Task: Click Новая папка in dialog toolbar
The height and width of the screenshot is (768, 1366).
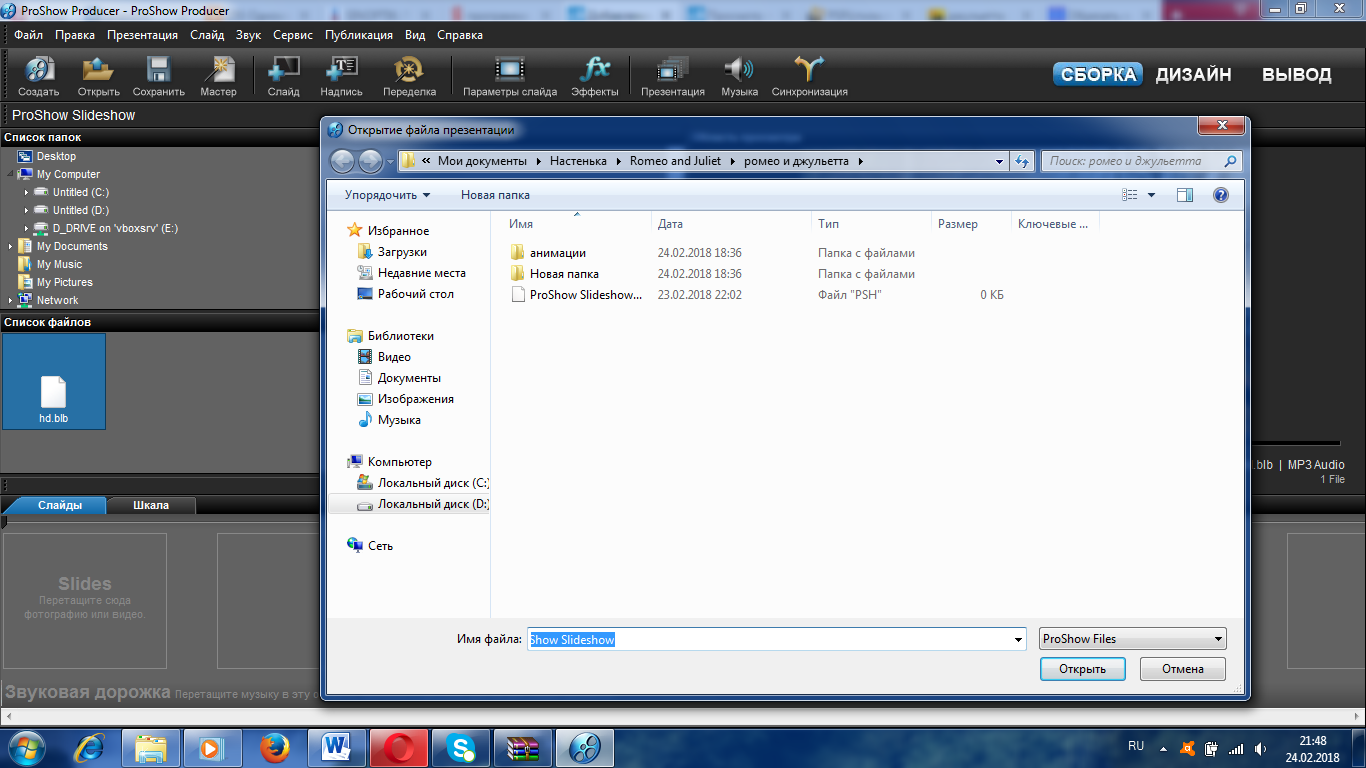Action: (495, 195)
